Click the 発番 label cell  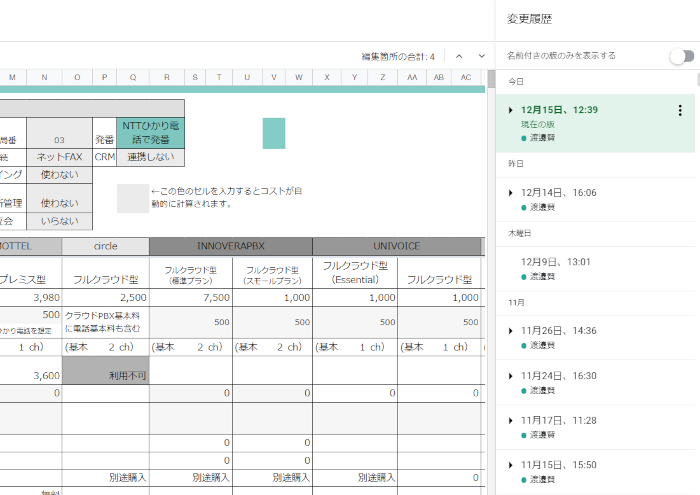tap(104, 133)
